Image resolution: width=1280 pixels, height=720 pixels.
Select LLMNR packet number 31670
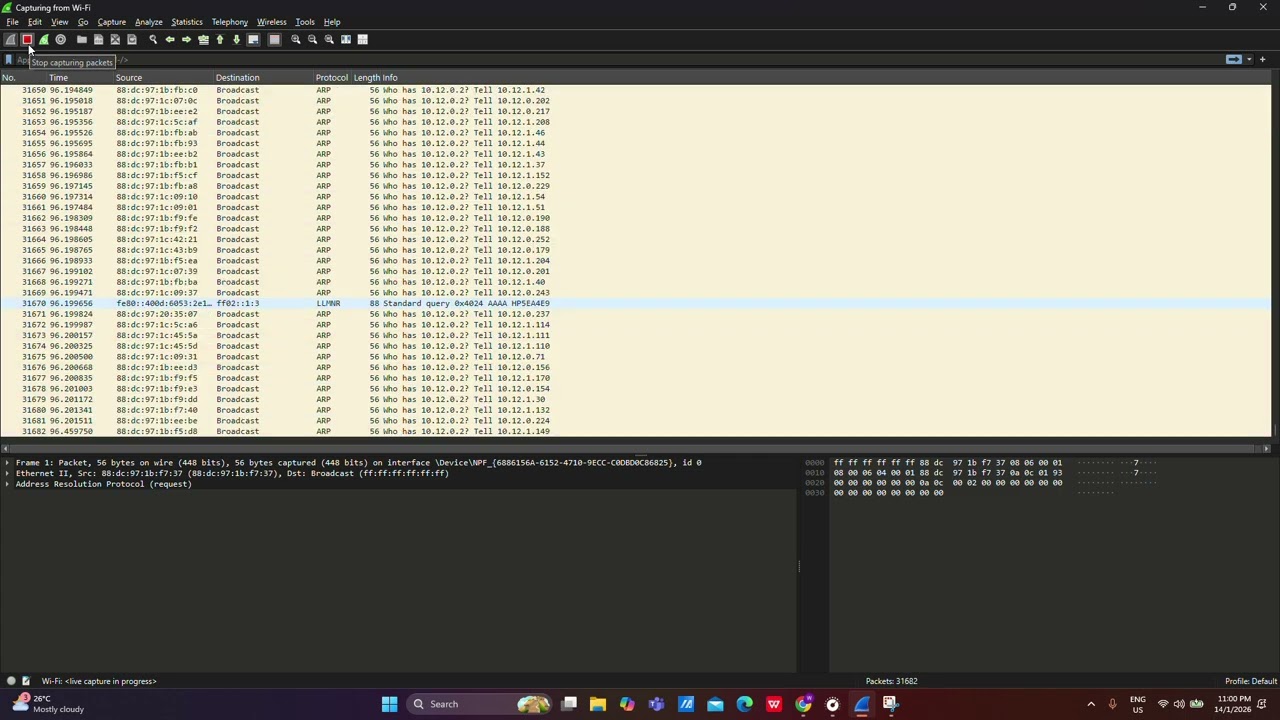636,303
